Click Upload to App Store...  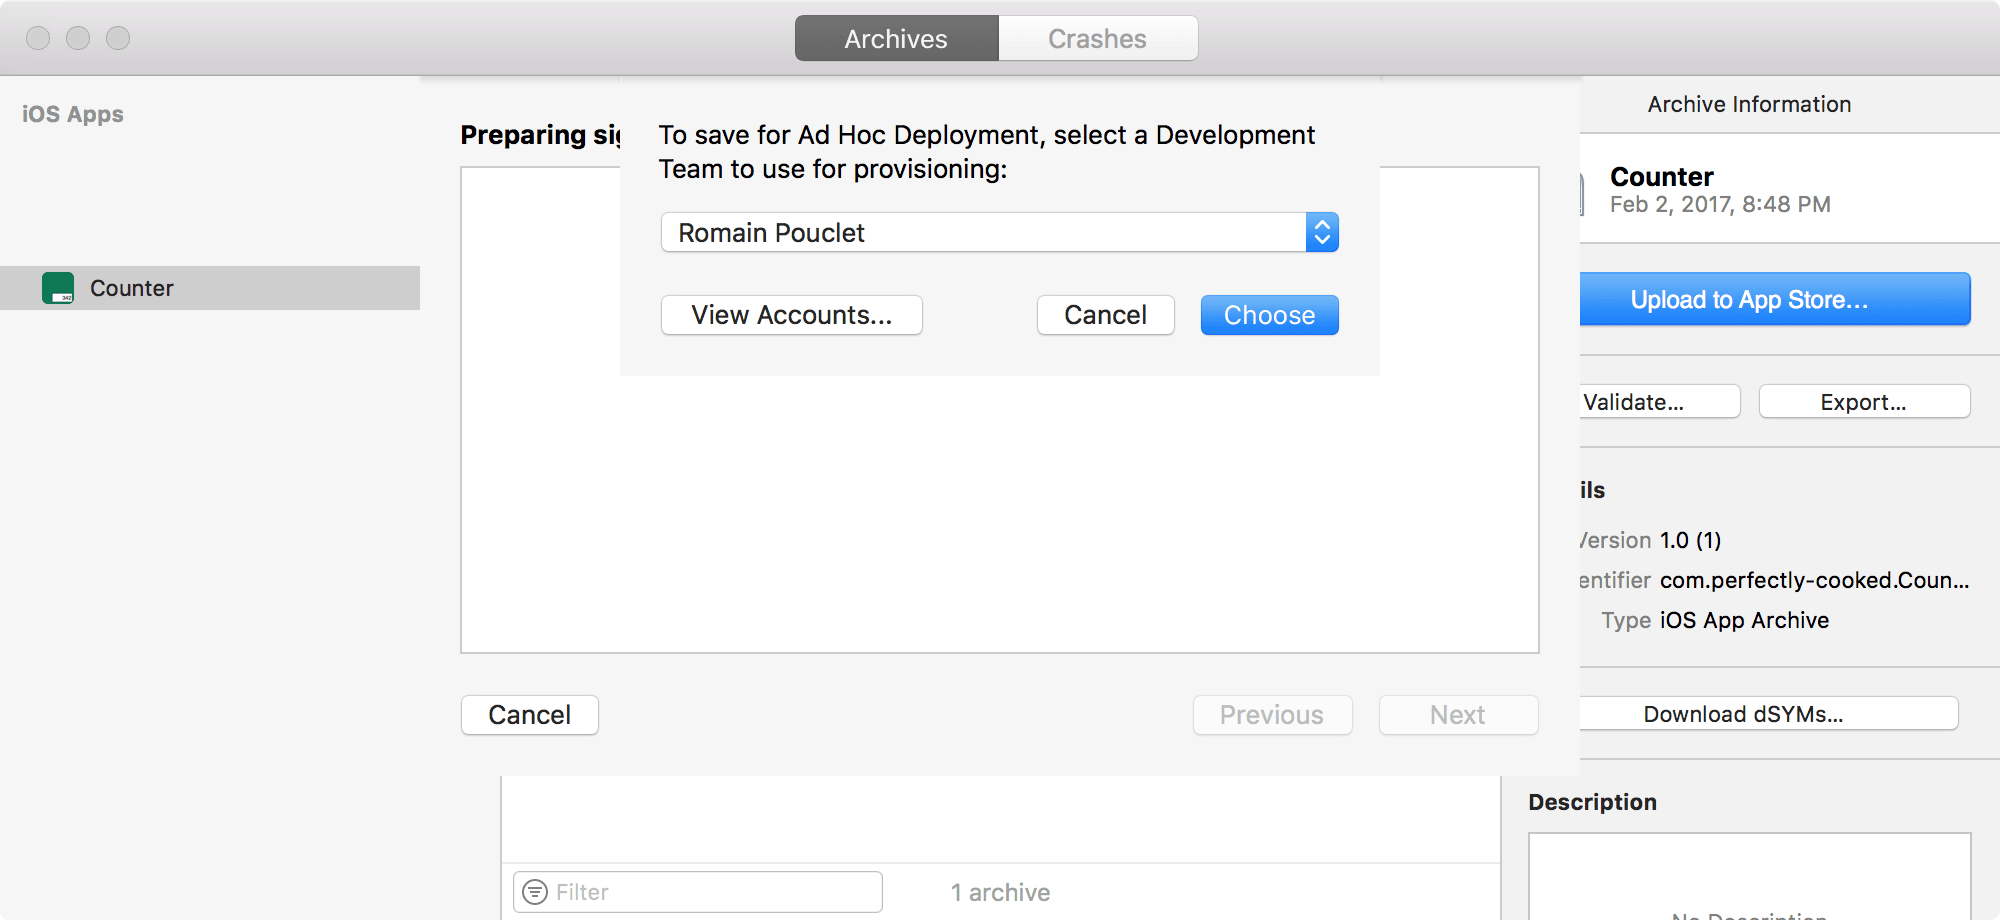pos(1775,299)
